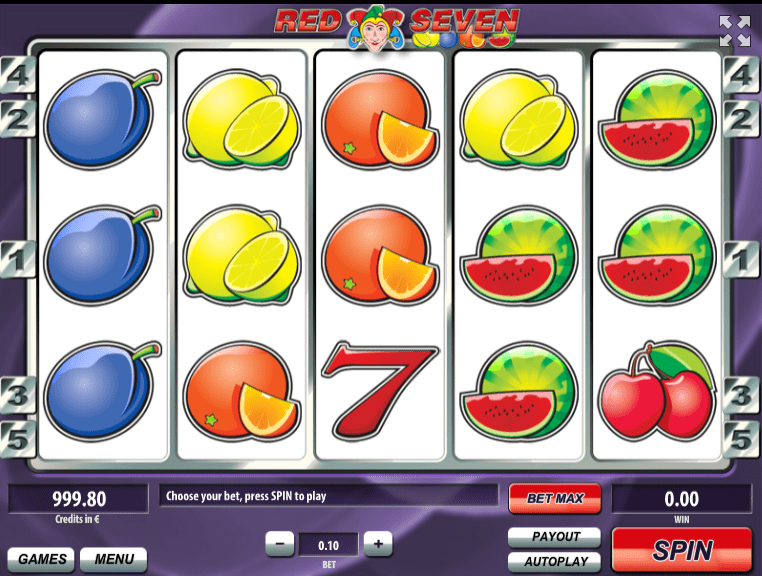
Task: Select payline 5 marker on left side
Action: 17,439
